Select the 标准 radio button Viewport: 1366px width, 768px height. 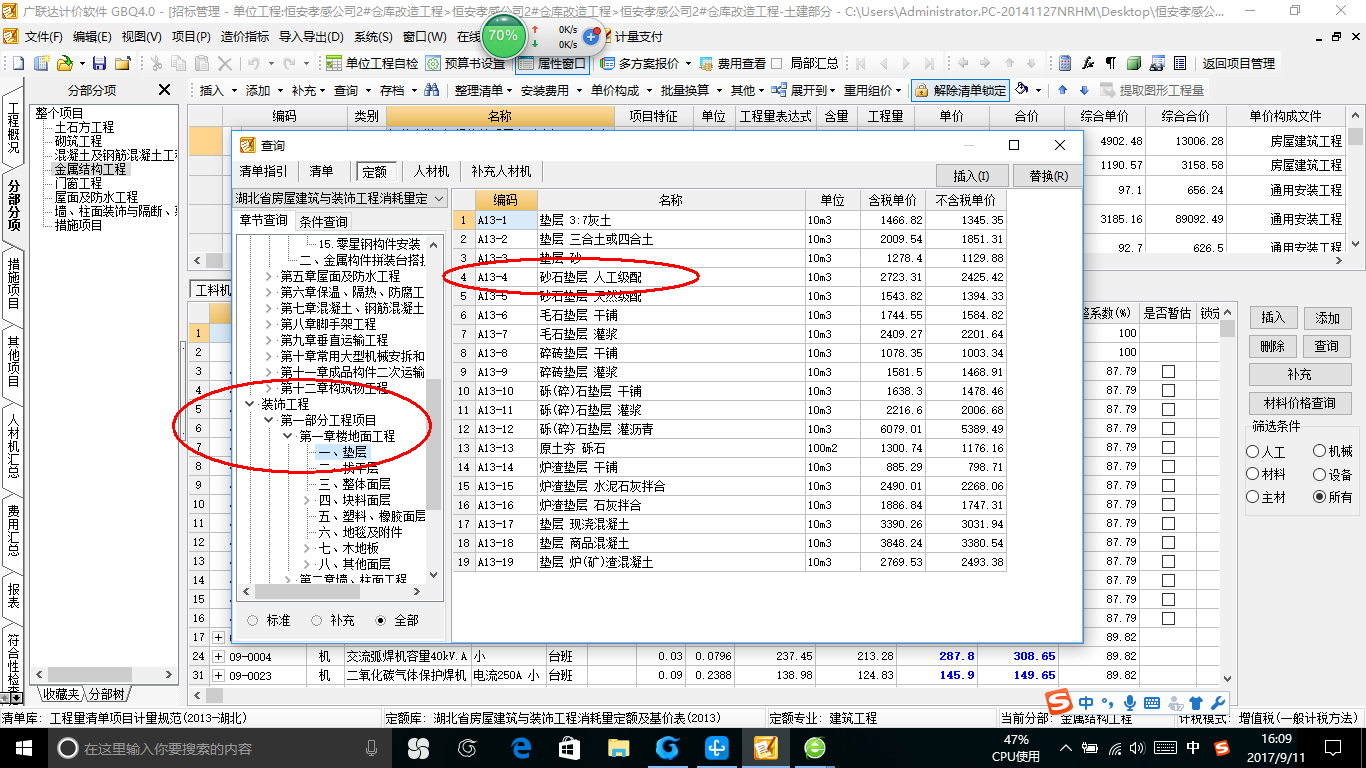252,620
